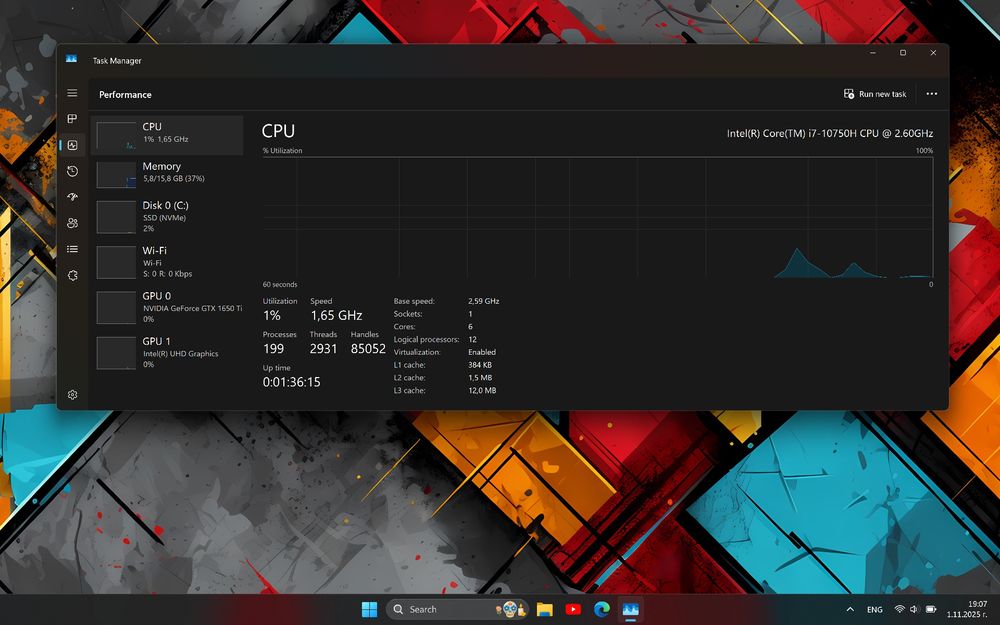Screen dimensions: 1000x625
Task: Click the Intel Core i7-10750H CPU name
Action: [x=830, y=133]
